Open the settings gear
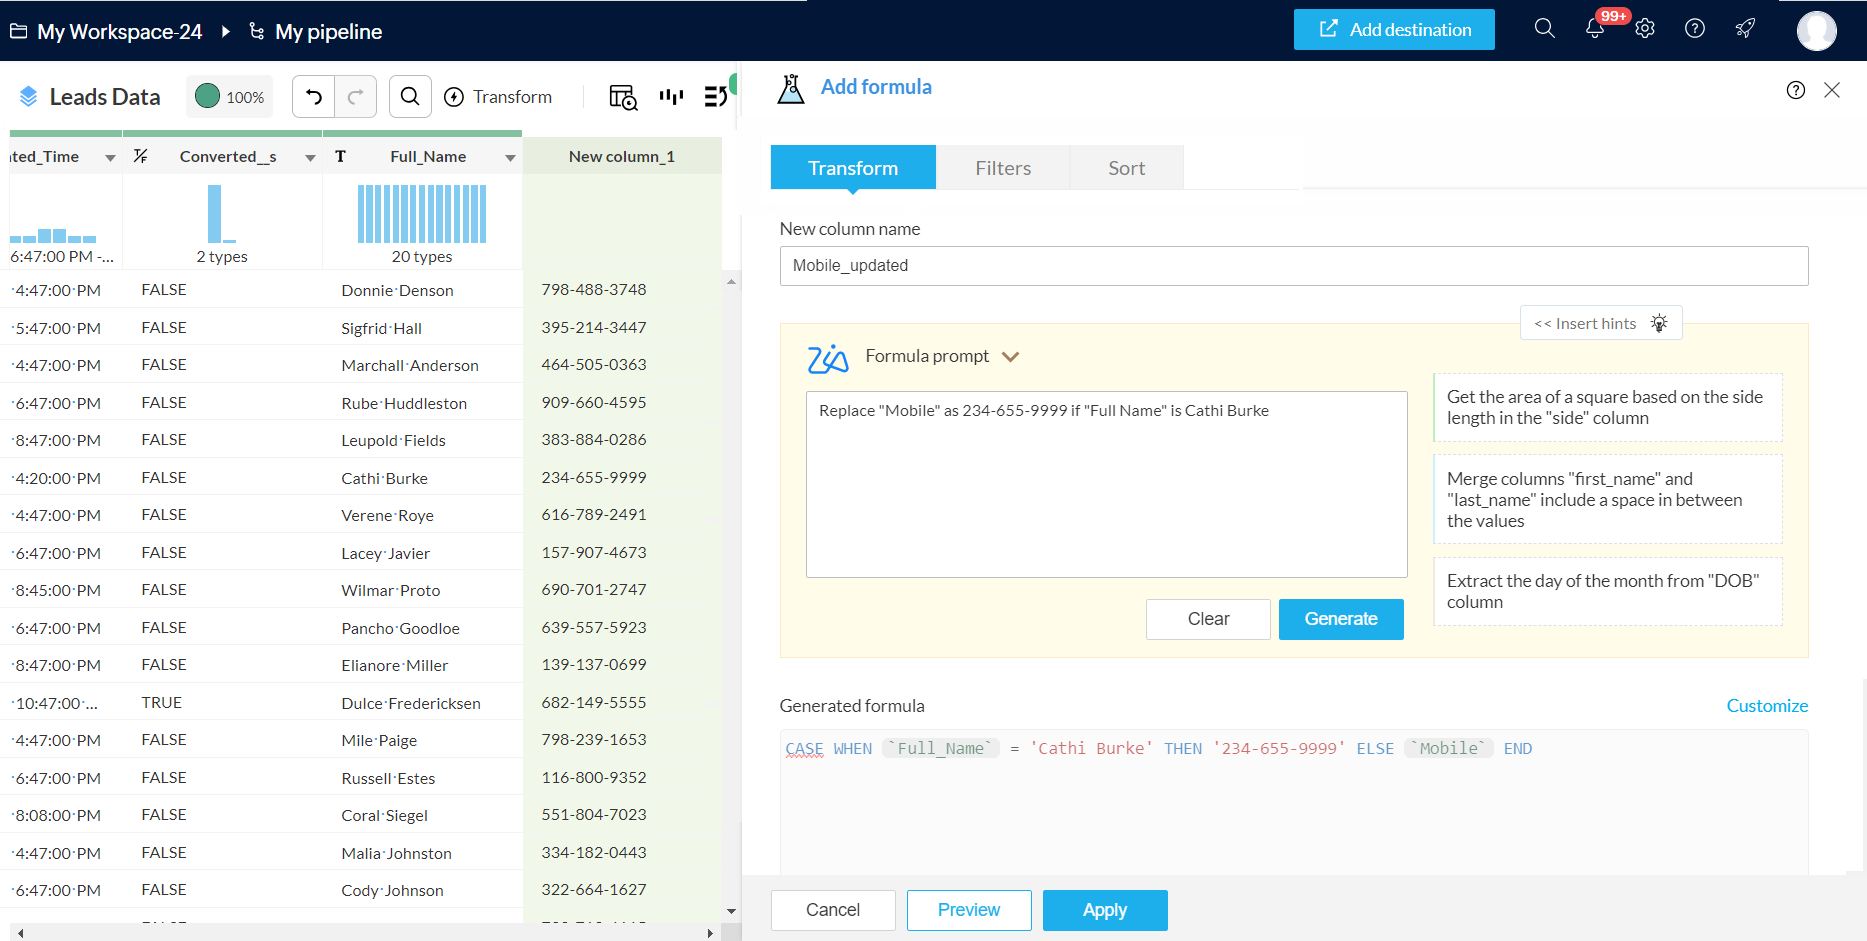Viewport: 1867px width, 941px height. point(1645,28)
